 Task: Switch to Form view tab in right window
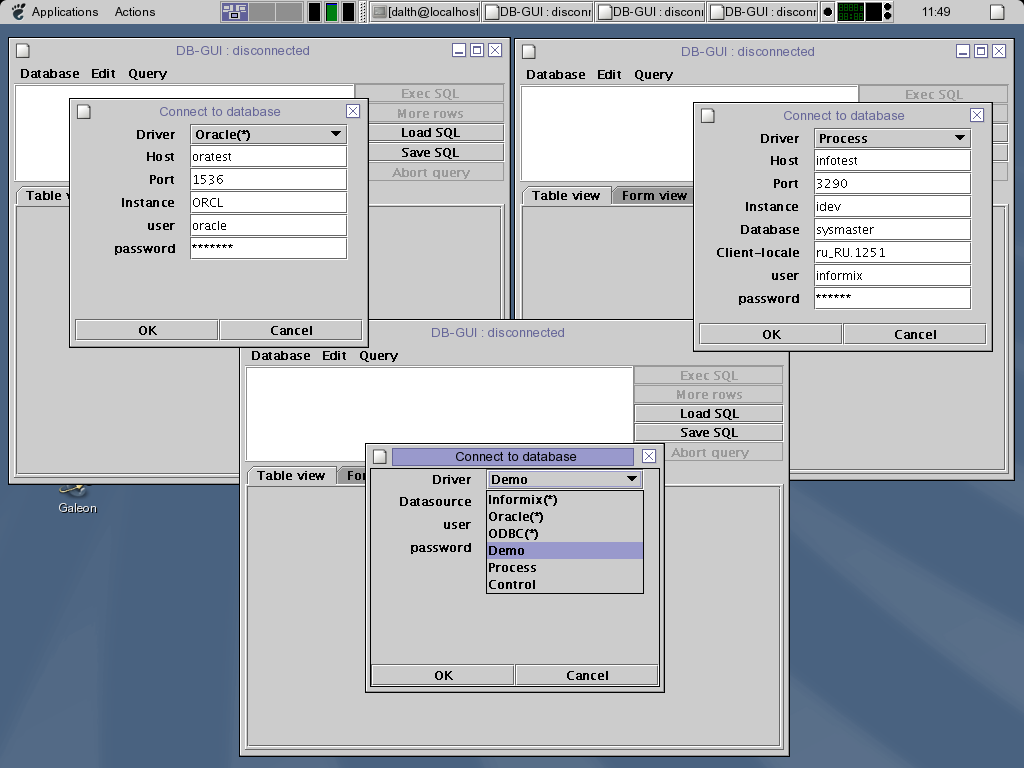tap(654, 196)
